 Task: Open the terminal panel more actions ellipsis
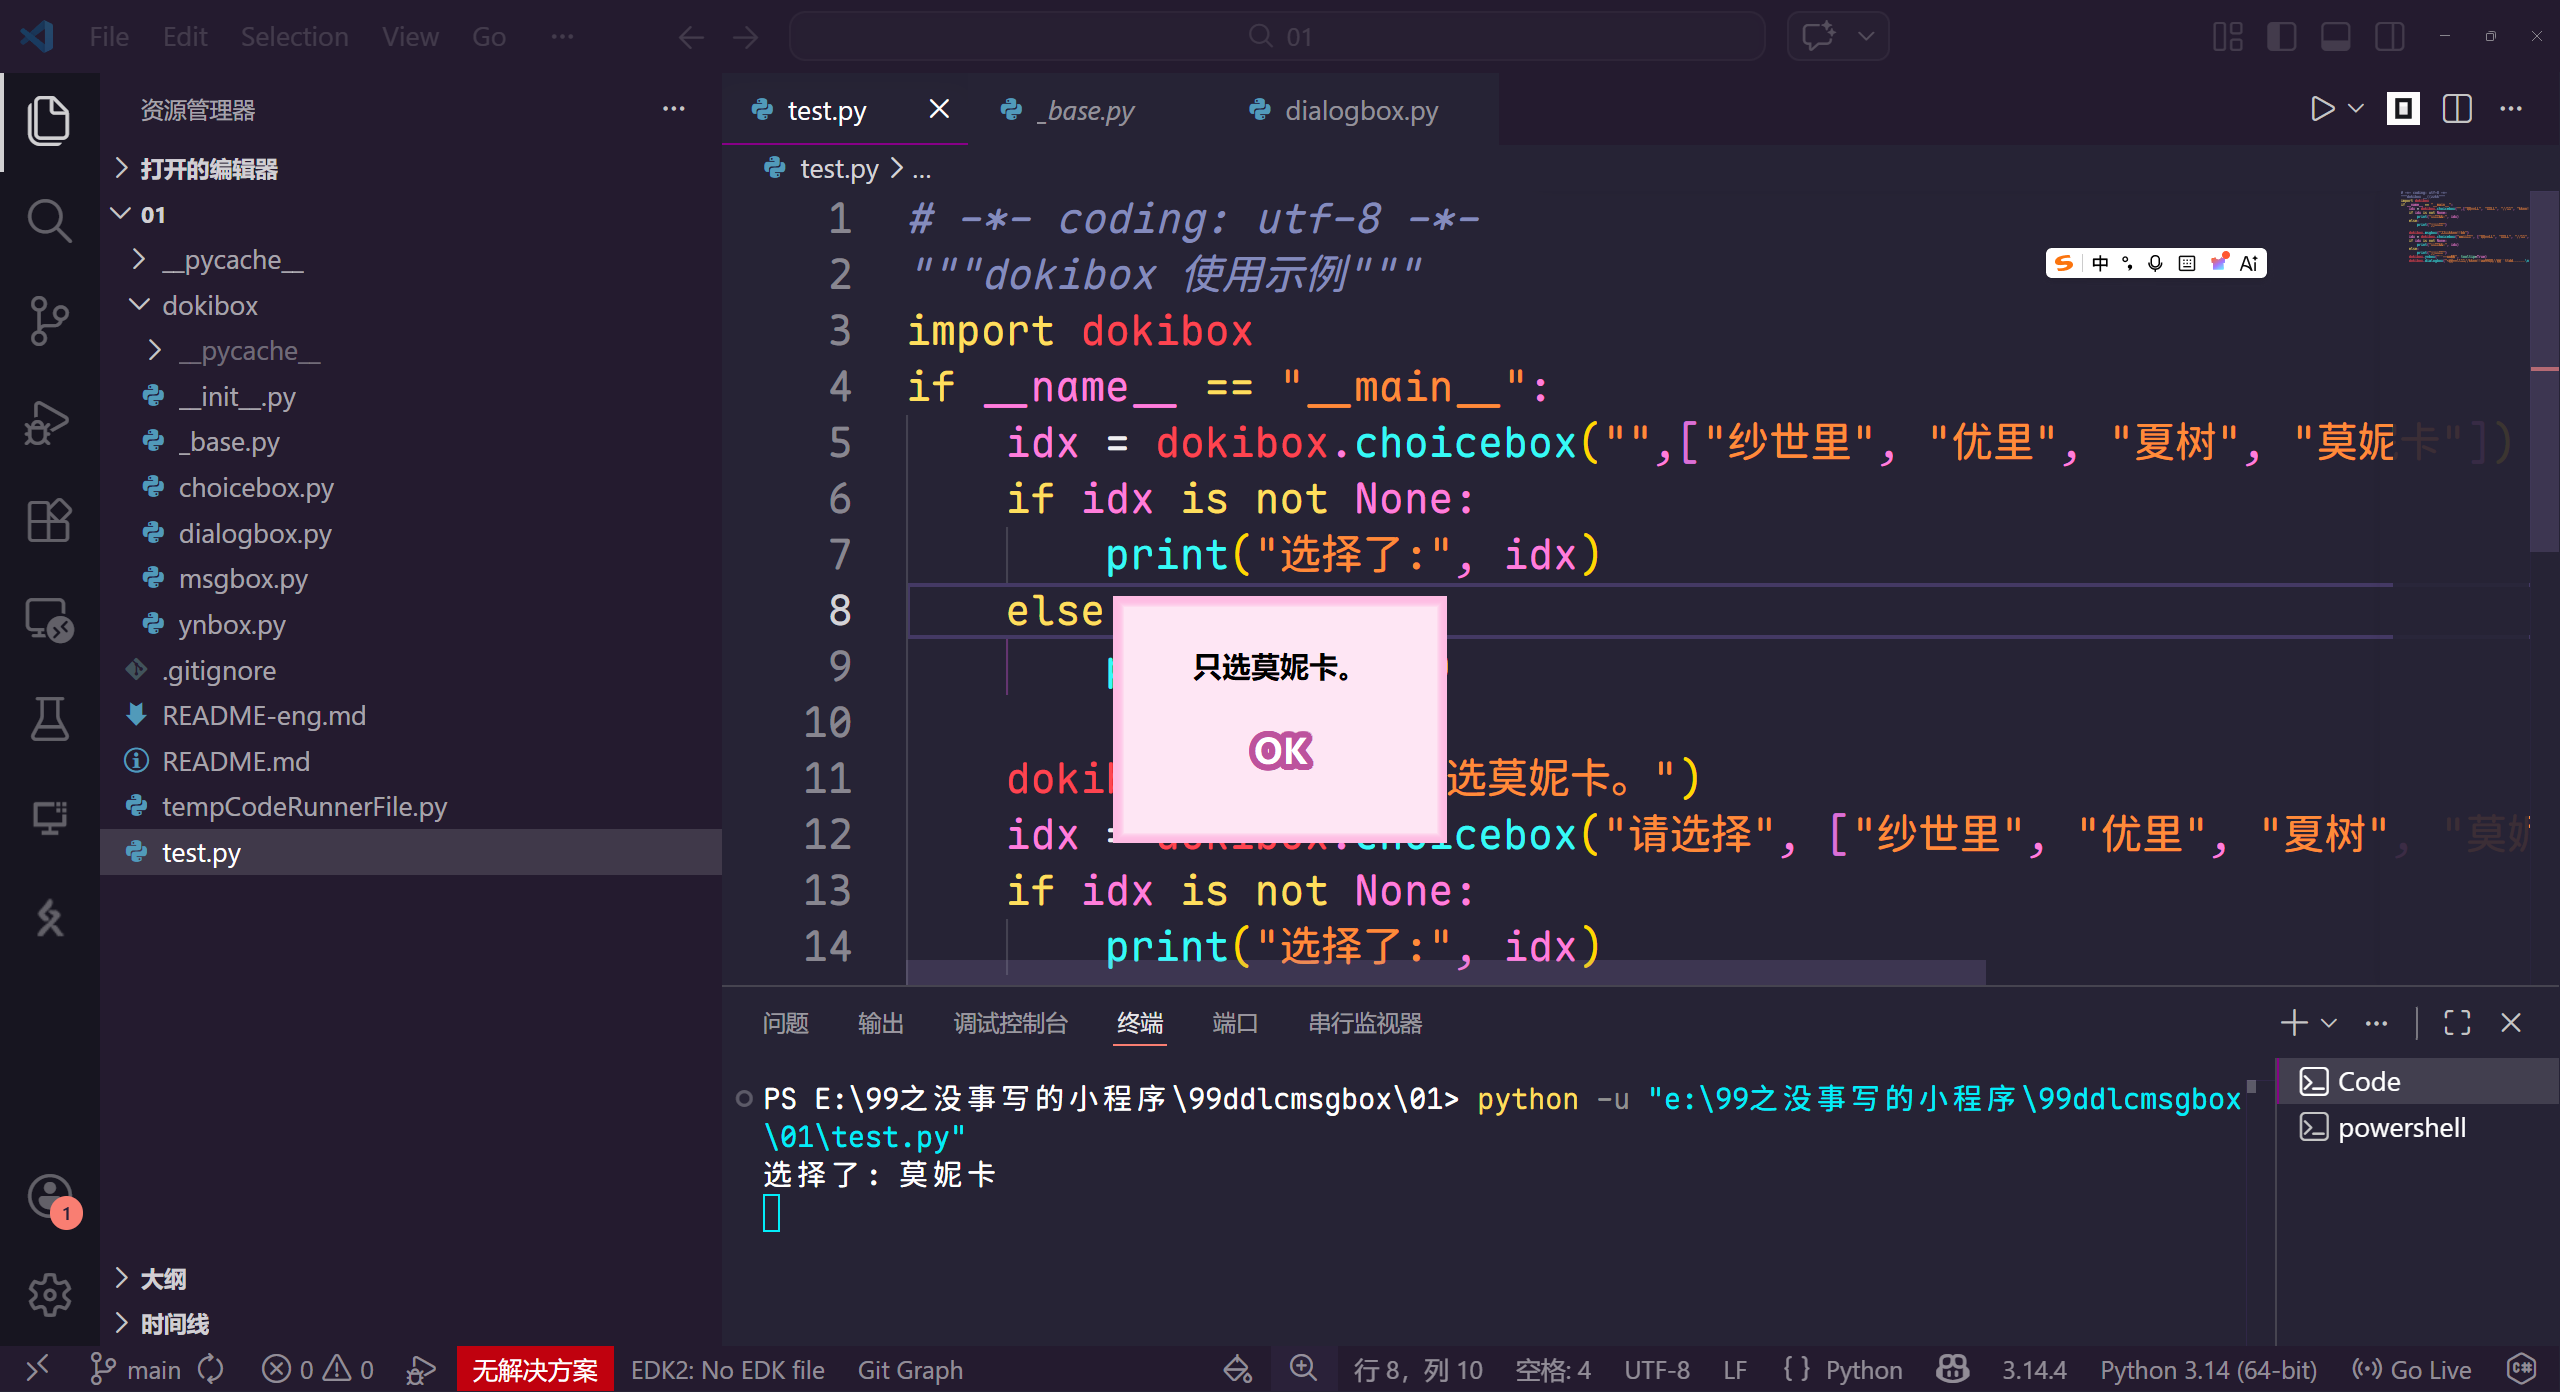pyautogui.click(x=2376, y=1022)
